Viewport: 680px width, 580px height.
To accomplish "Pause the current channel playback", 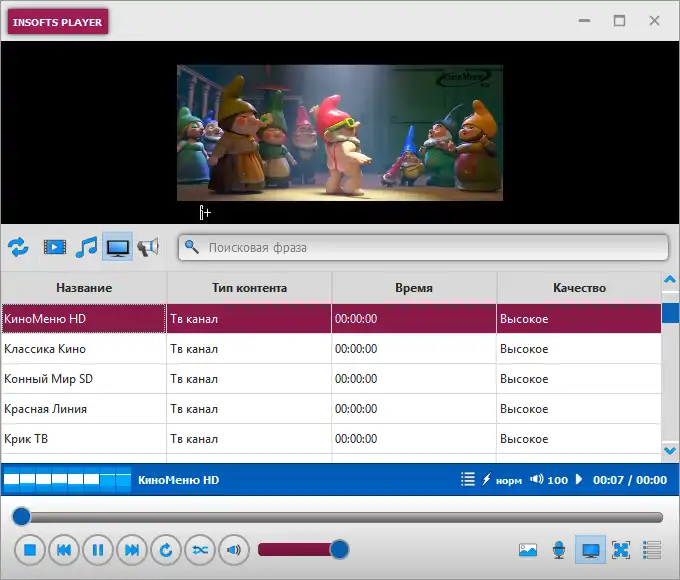I will (98, 550).
